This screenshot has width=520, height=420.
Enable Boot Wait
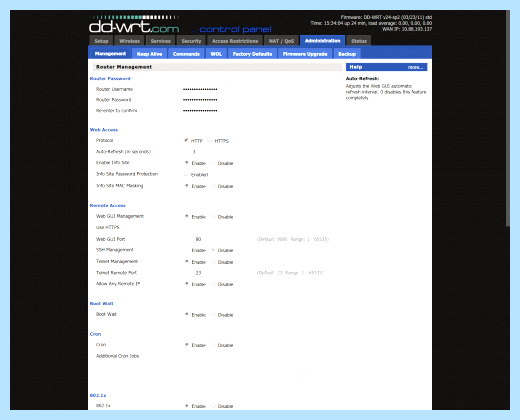187,314
